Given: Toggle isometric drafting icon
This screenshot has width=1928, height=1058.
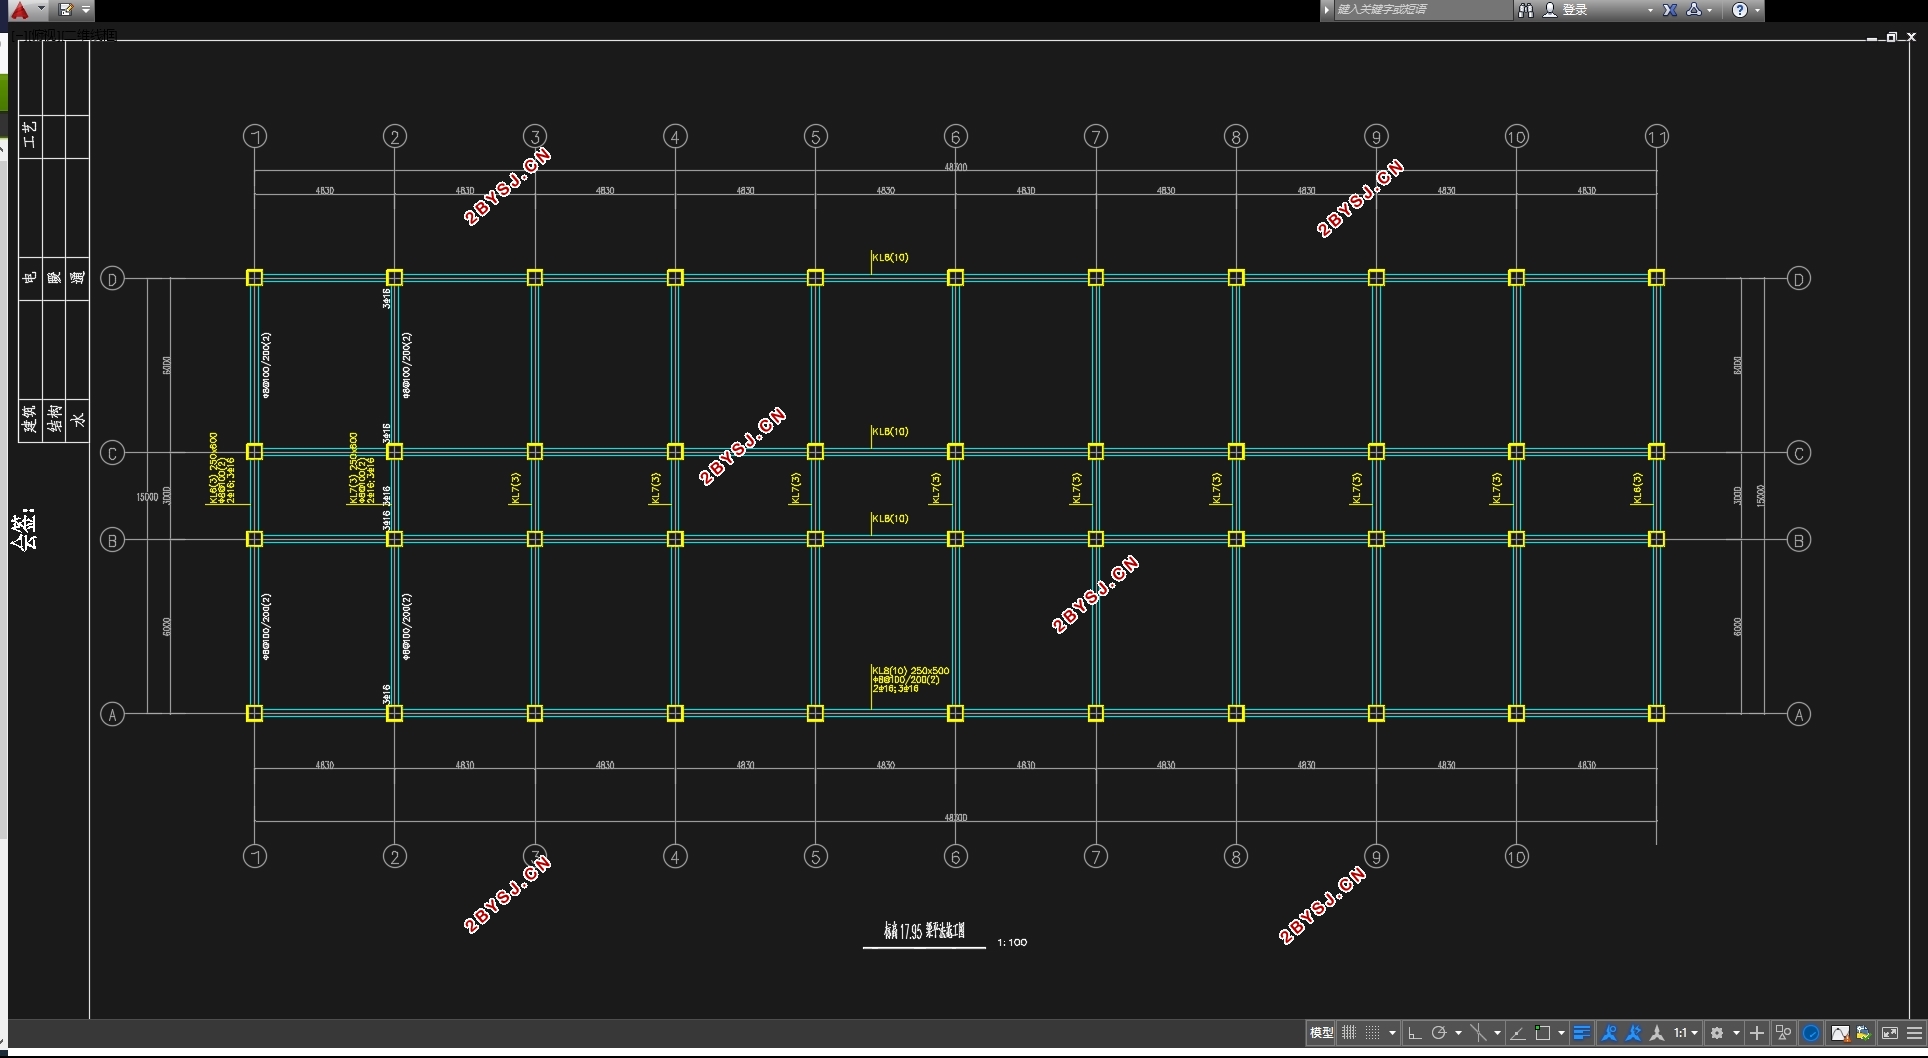Looking at the screenshot, I should point(1479,1033).
